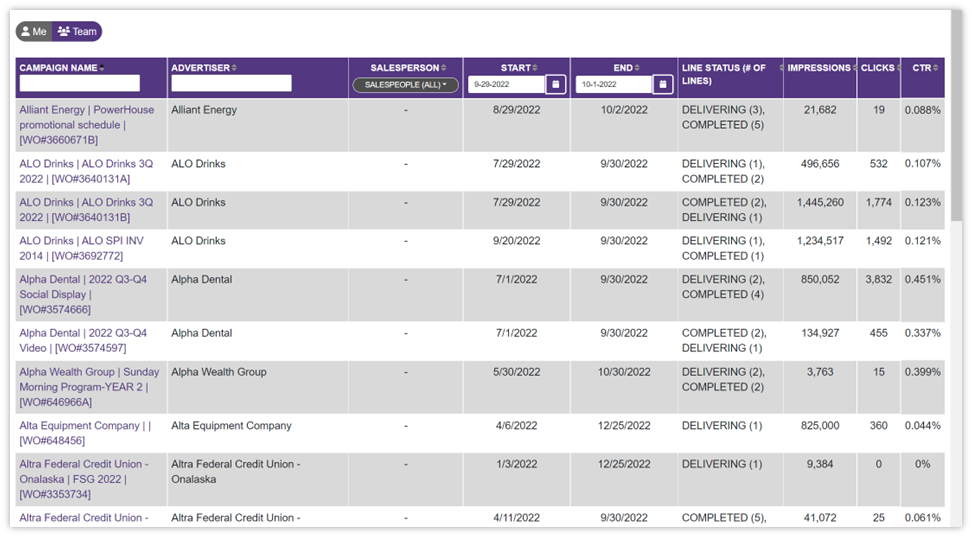Open Alpha Dental Q3-Q4 Video campaign
The height and width of the screenshot is (537, 972).
click(x=83, y=341)
